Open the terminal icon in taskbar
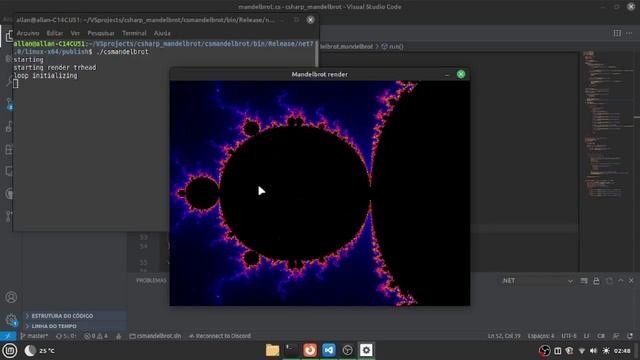This screenshot has width=640, height=360. 291,350
